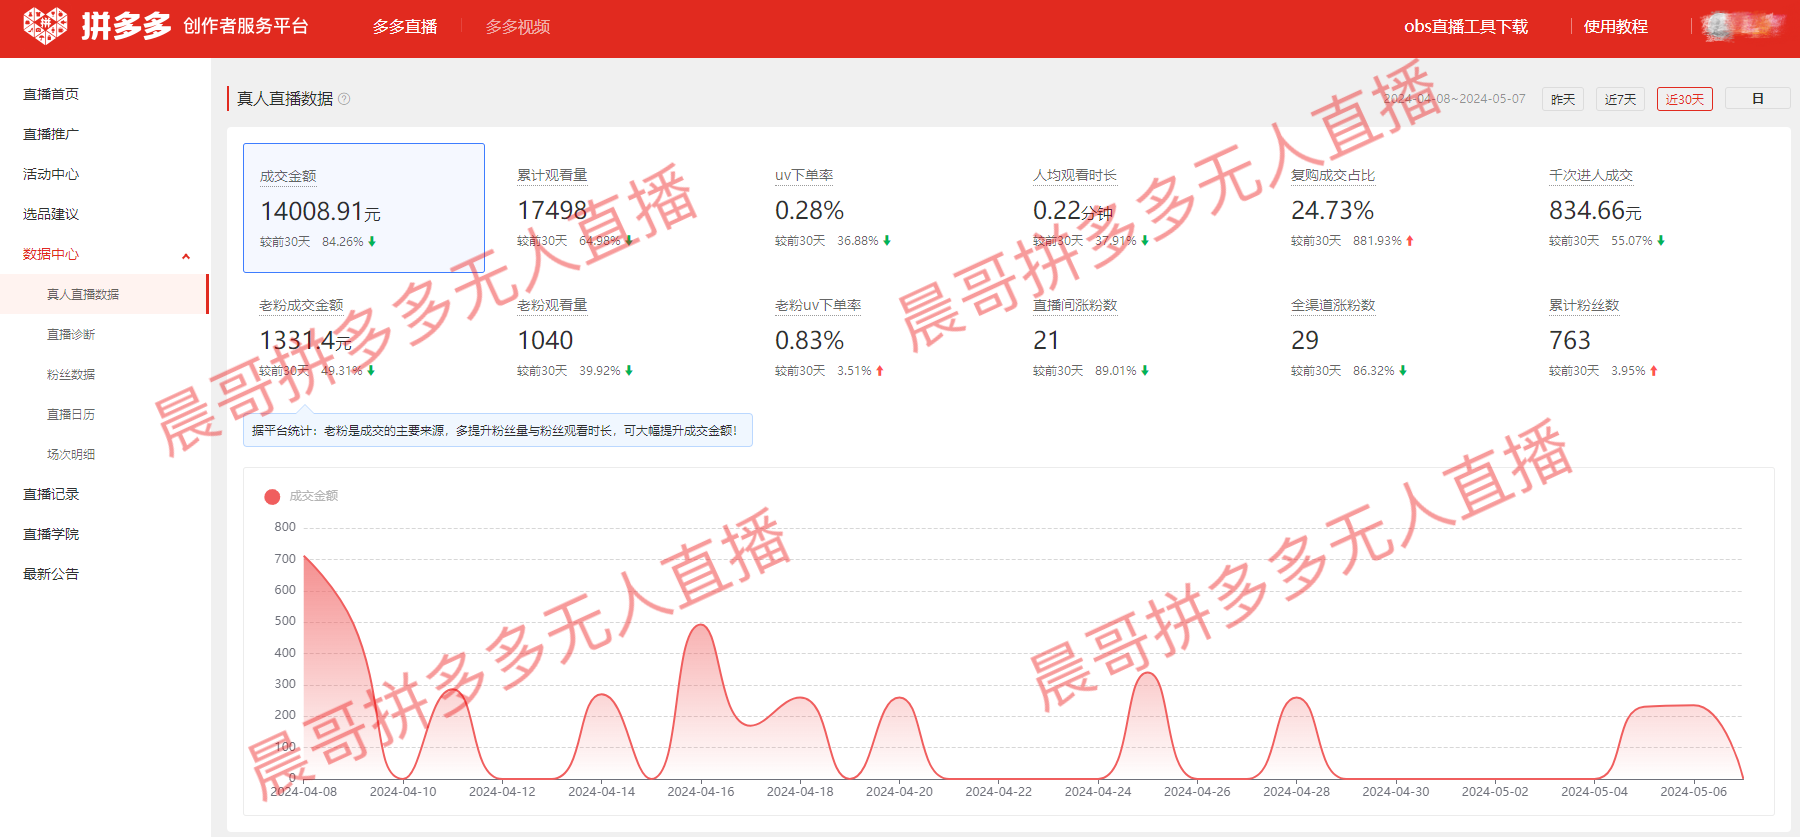Image resolution: width=1800 pixels, height=837 pixels.
Task: Open the 日 date granularity selector
Action: click(1757, 99)
